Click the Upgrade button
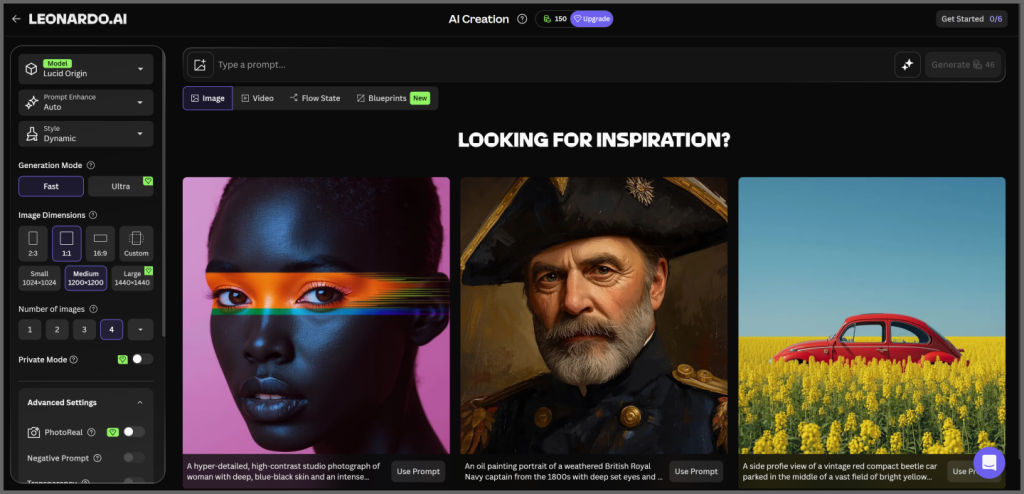The width and height of the screenshot is (1024, 494). [592, 19]
